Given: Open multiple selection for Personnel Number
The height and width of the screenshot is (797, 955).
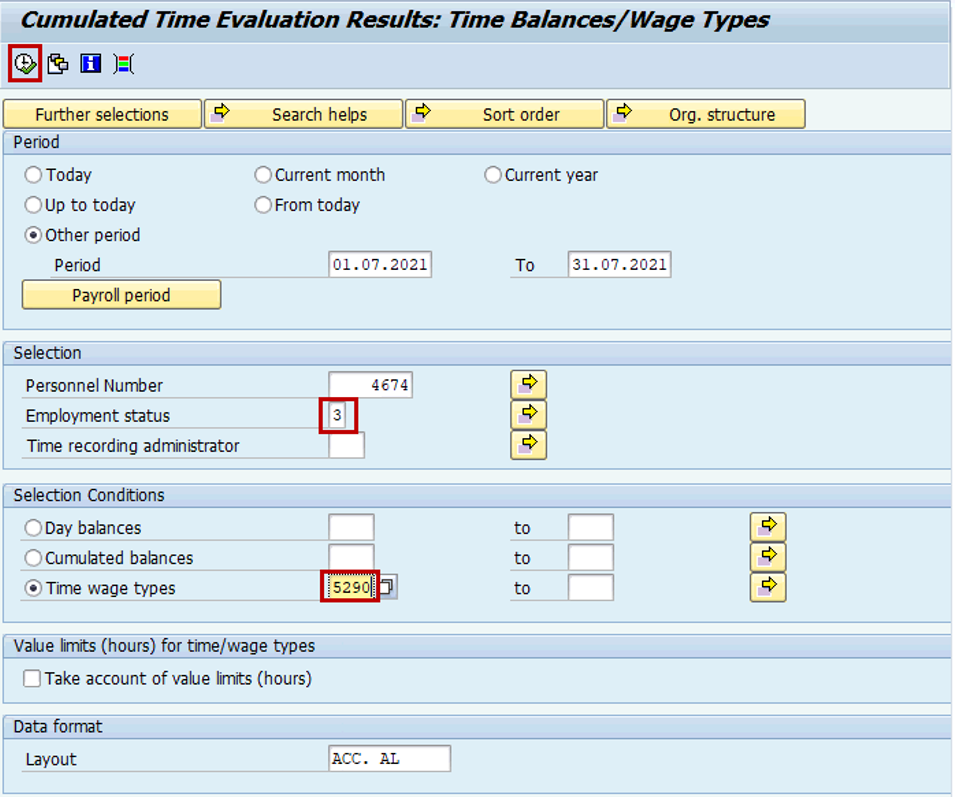Looking at the screenshot, I should (528, 384).
